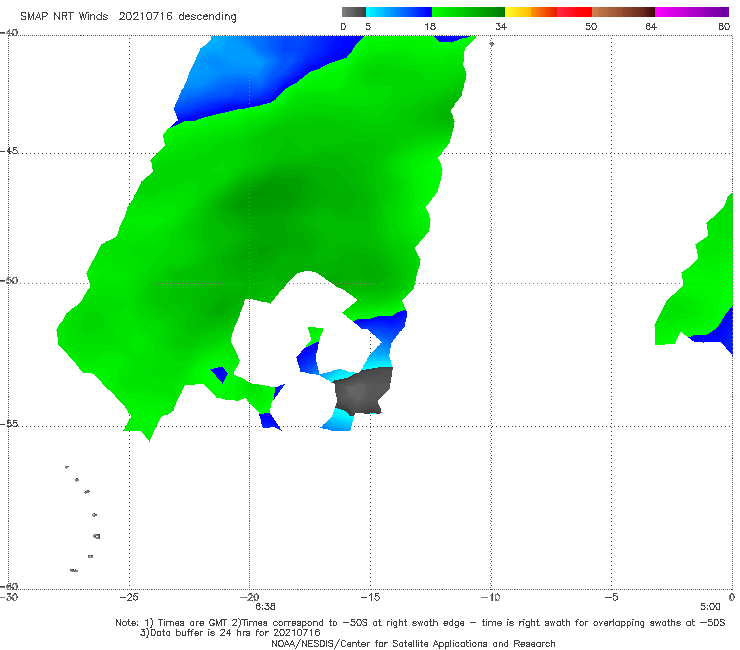
Task: Click the longitude label "-30"
Action: click(x=9, y=597)
